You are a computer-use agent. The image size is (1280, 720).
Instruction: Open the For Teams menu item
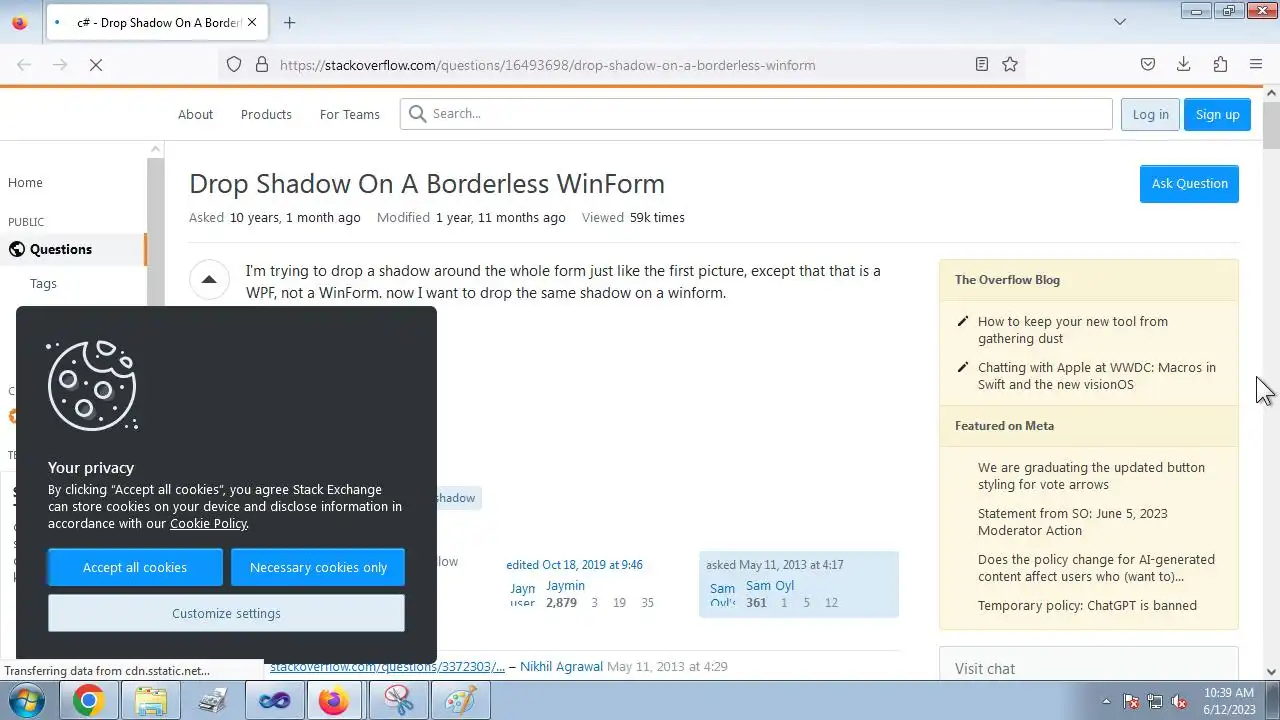[349, 114]
